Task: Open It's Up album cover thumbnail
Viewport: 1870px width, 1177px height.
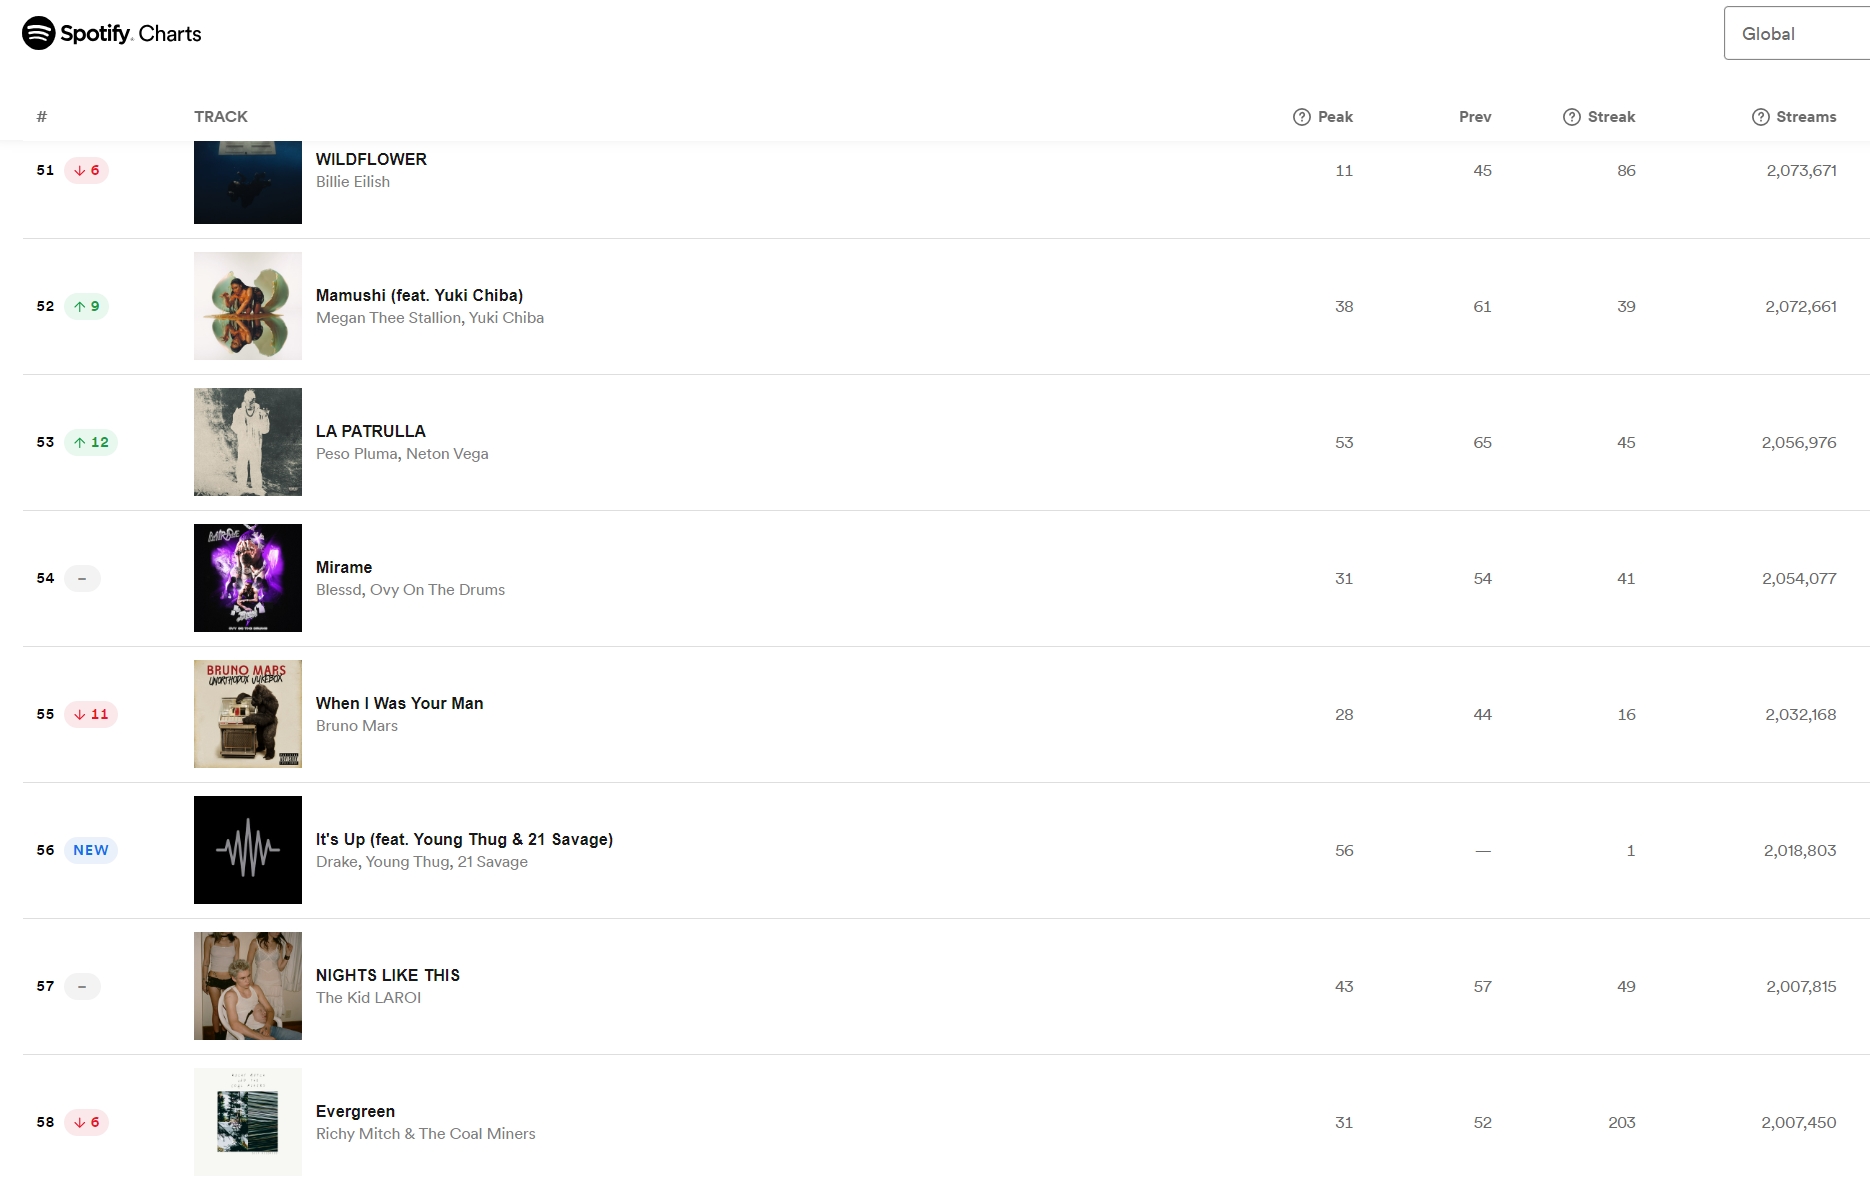Action: 248,850
